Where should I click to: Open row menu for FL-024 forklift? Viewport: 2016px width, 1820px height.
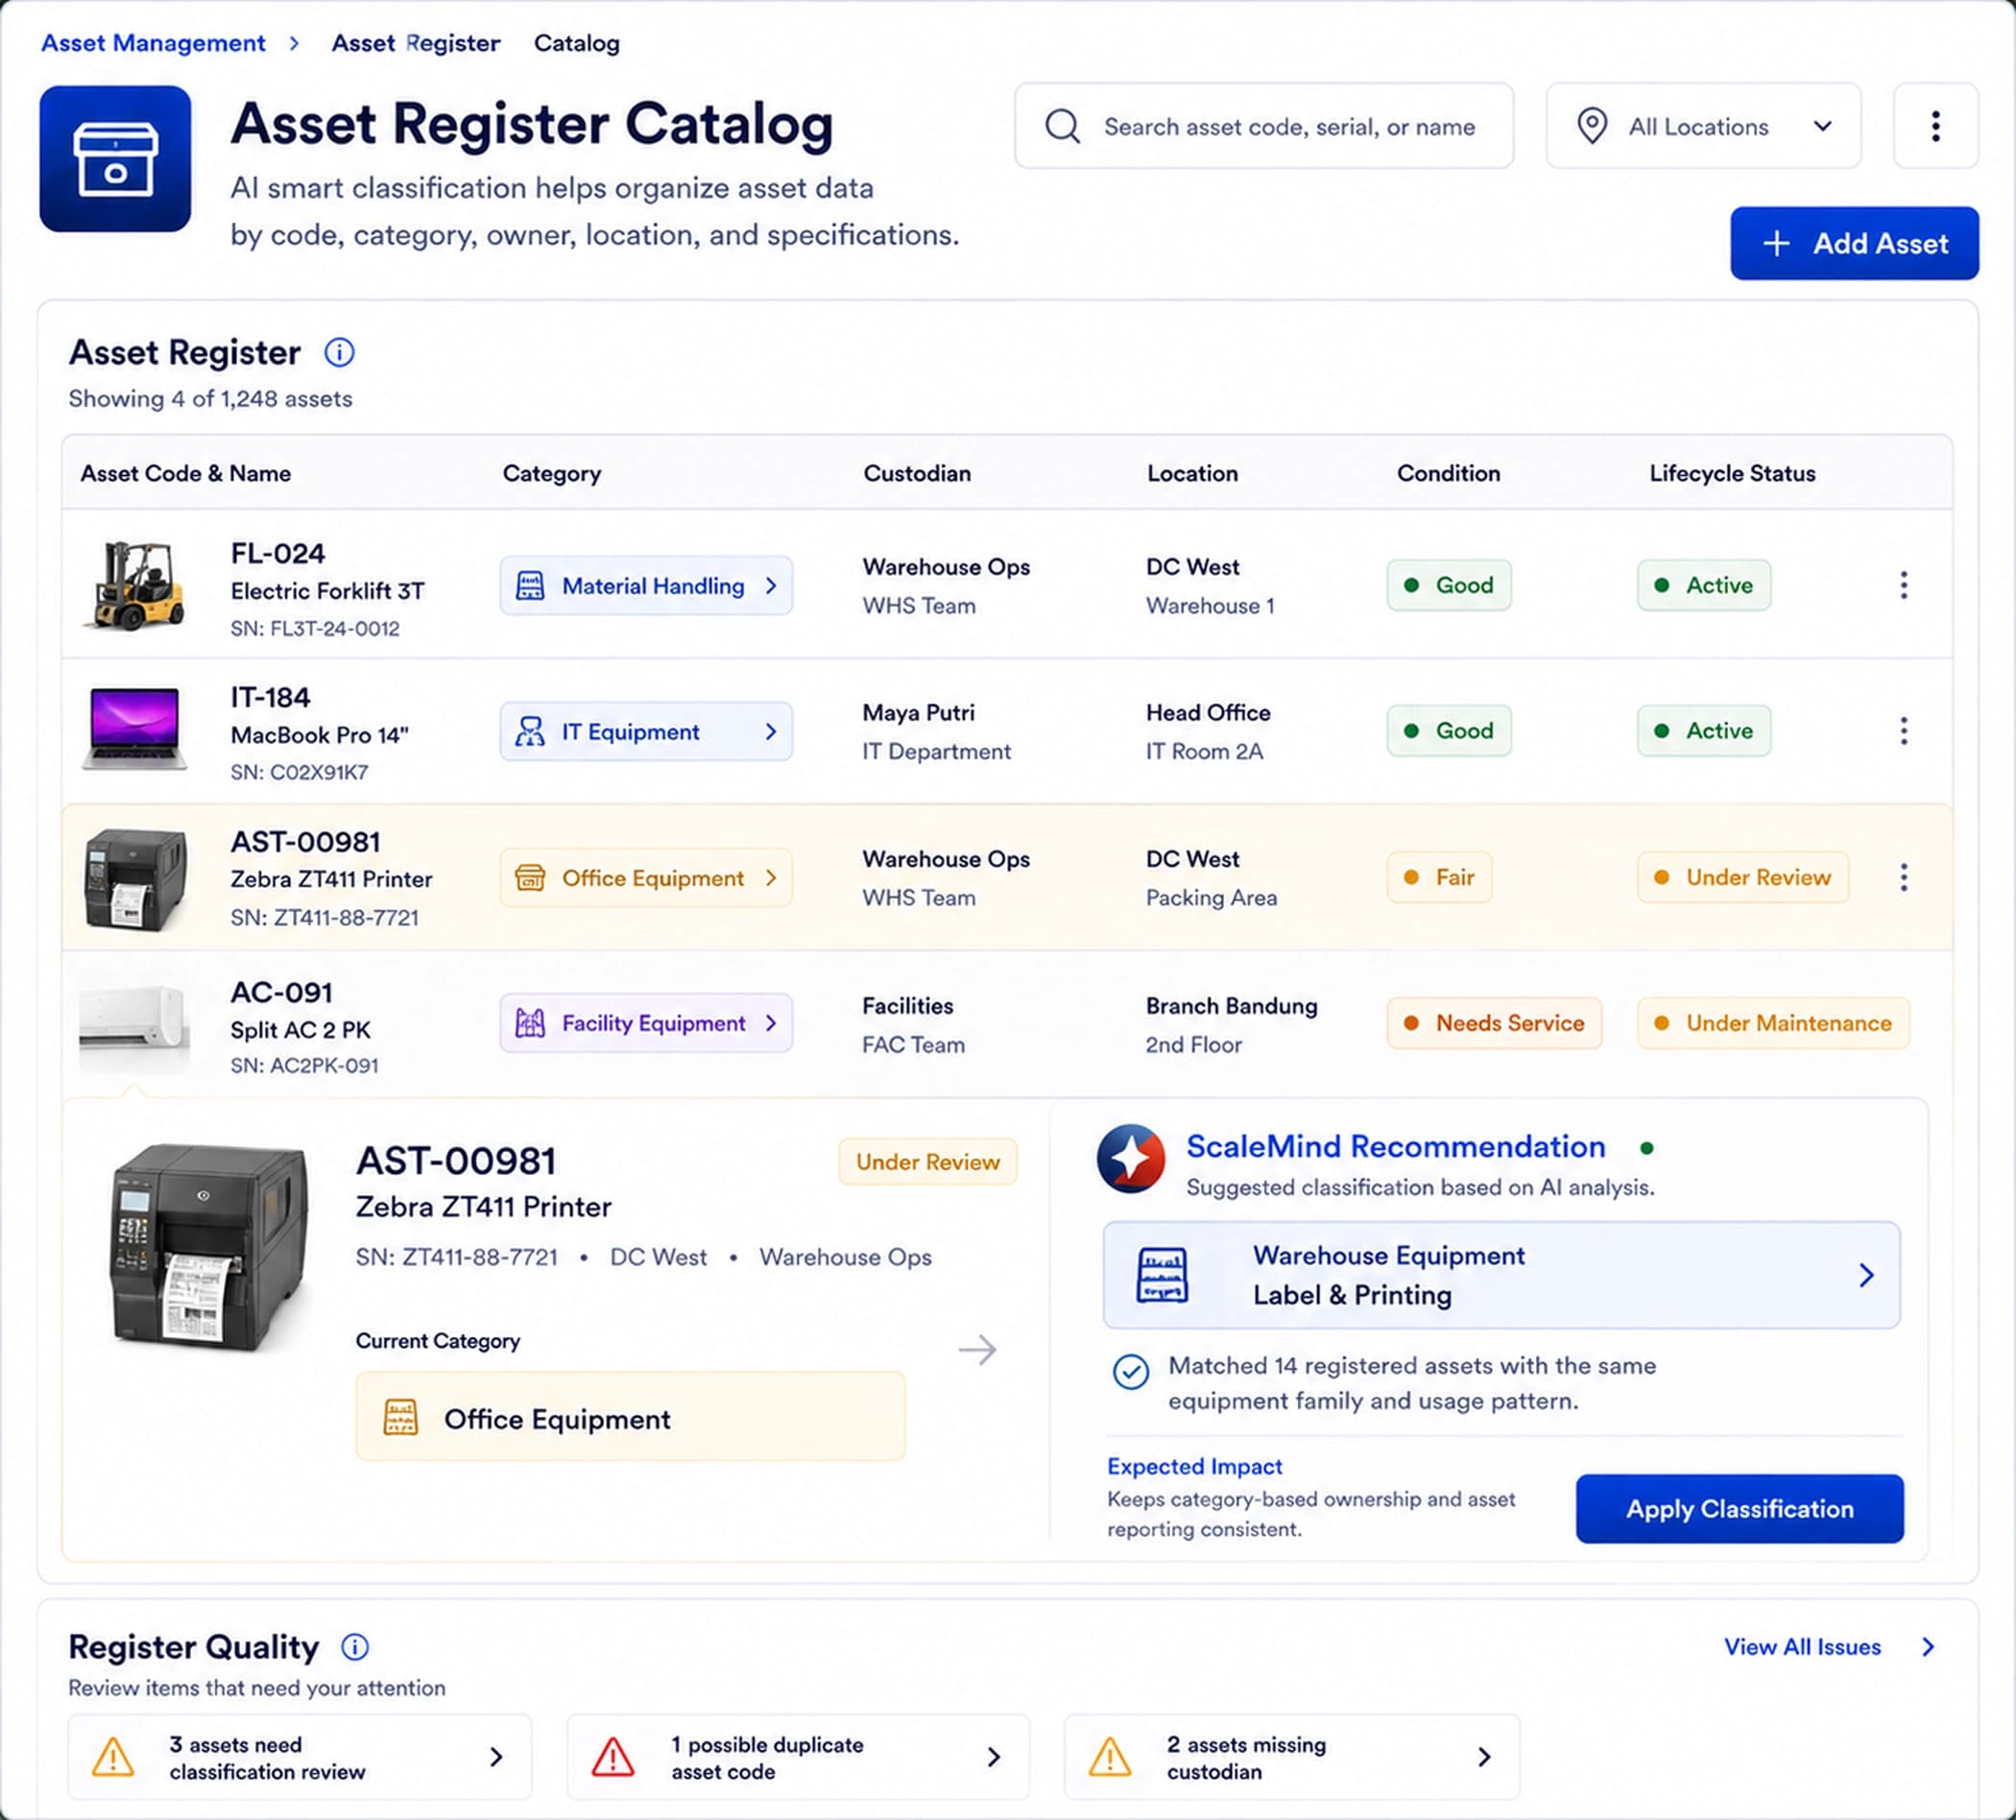click(1903, 585)
